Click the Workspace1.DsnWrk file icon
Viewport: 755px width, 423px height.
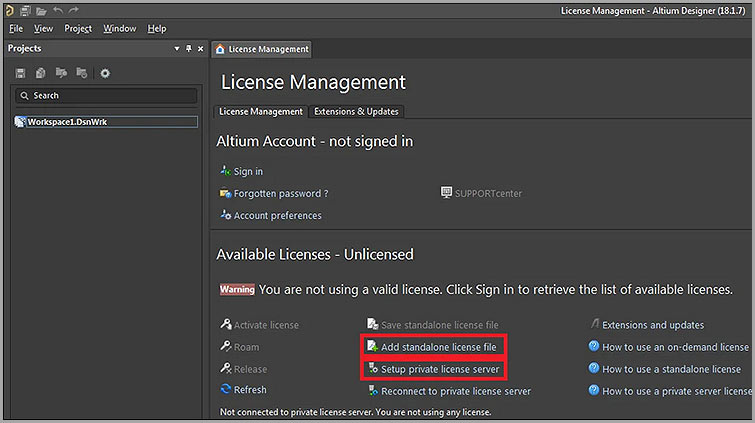point(20,122)
